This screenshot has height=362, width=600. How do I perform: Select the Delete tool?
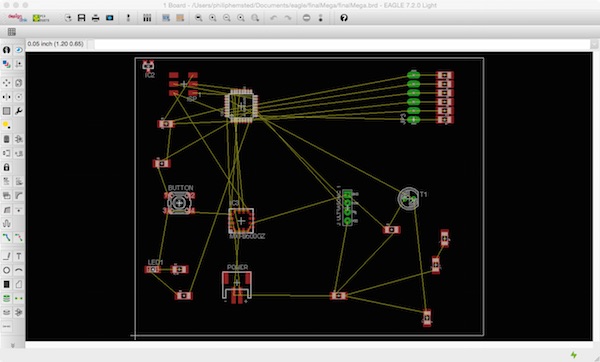point(7,139)
